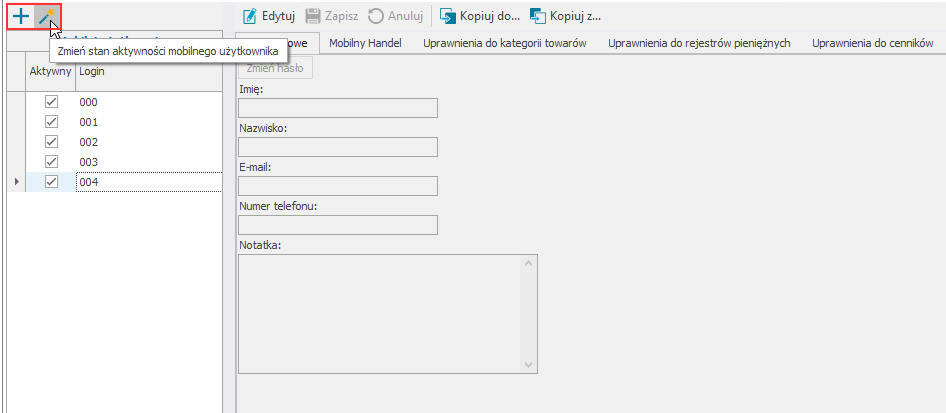The width and height of the screenshot is (946, 413).
Task: Click the Kopiuj z... icon
Action: pyautogui.click(x=537, y=16)
